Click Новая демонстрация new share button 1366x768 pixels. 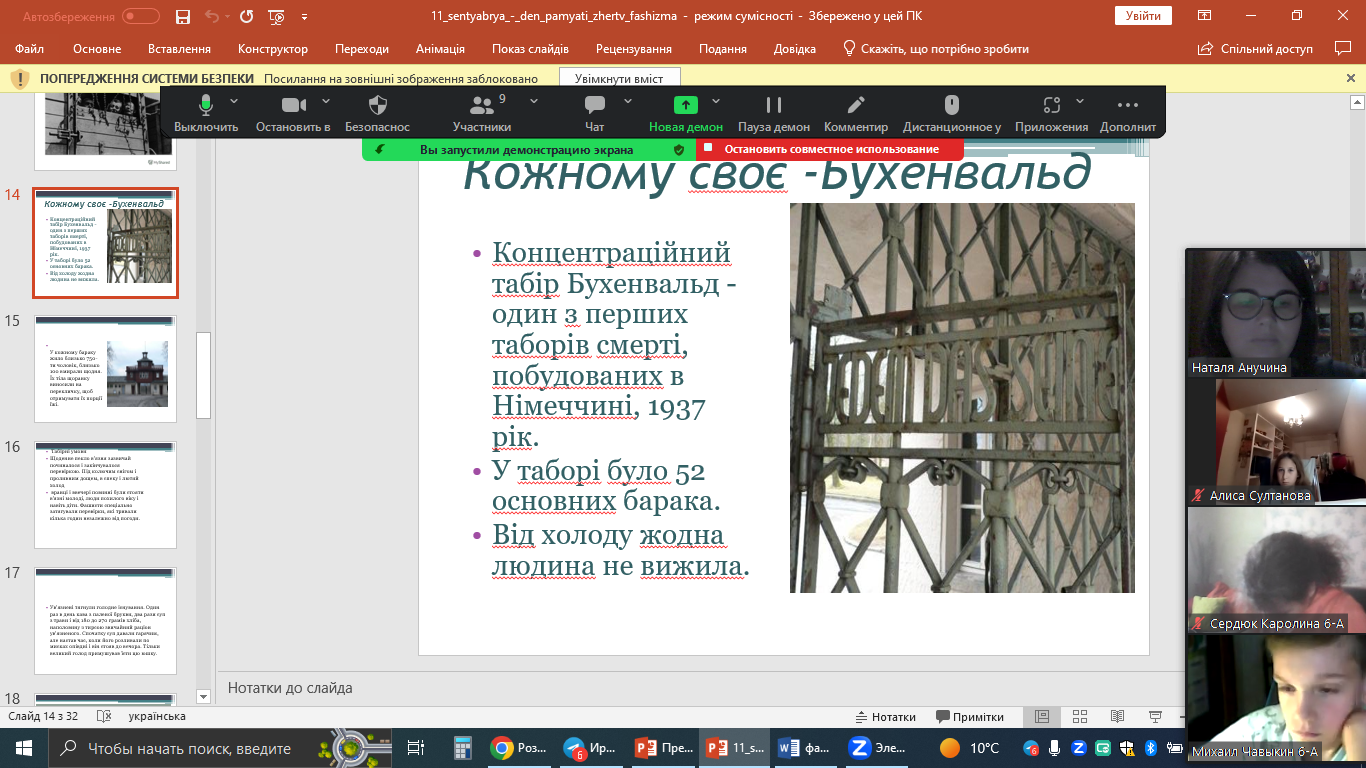686,113
